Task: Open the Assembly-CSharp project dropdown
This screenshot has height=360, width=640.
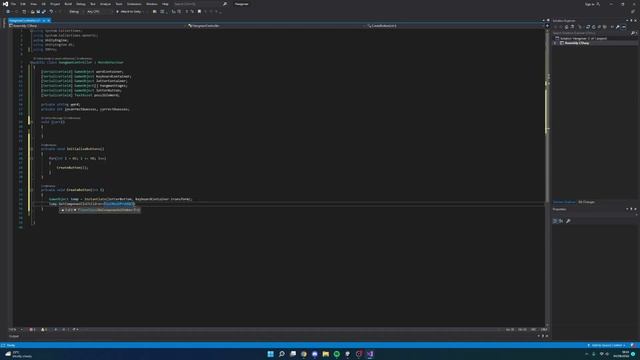Action: click(x=96, y=26)
